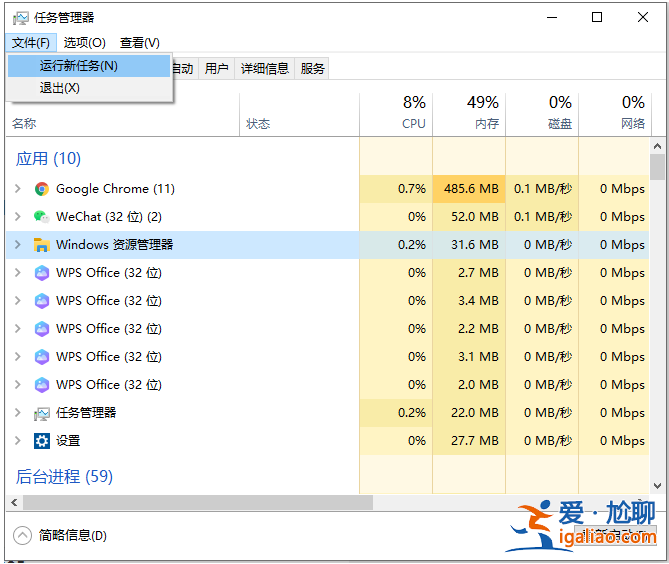This screenshot has width=669, height=564.
Task: Click the WPS Office icon with 3.4 MB memory
Action: (x=41, y=301)
